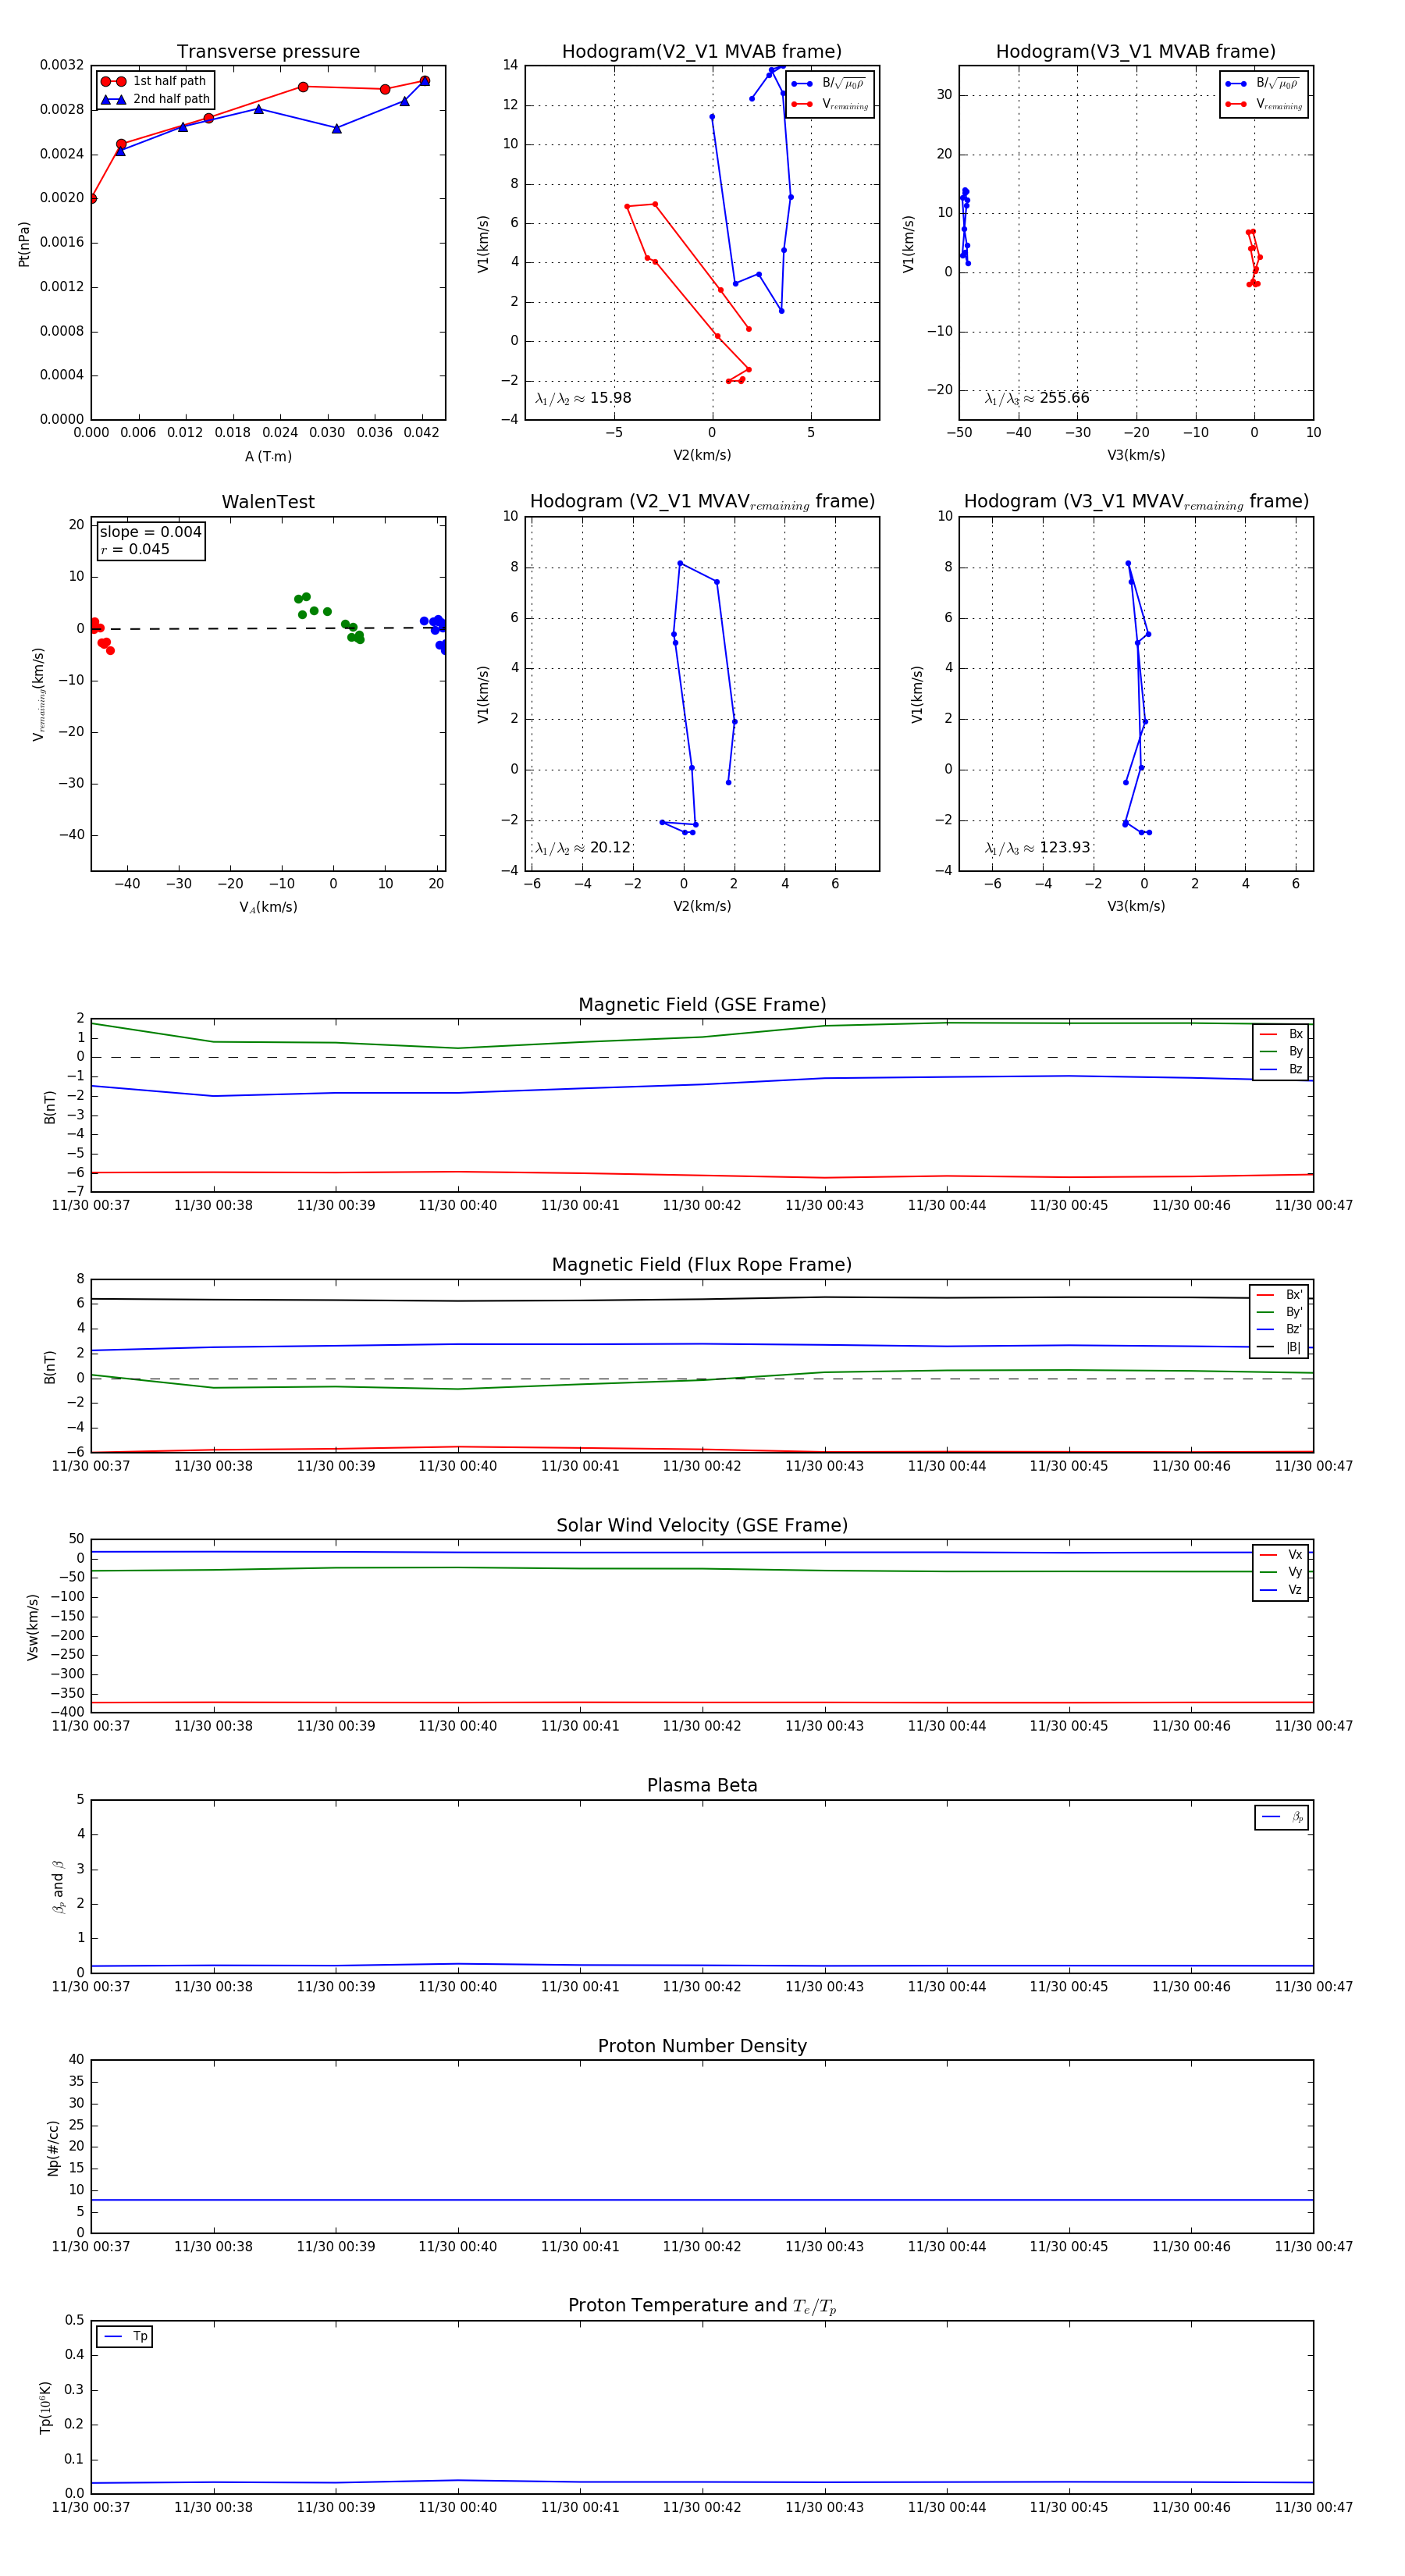Select the By' legend entry
This screenshot has height=2576, width=1405.
click(1279, 1312)
